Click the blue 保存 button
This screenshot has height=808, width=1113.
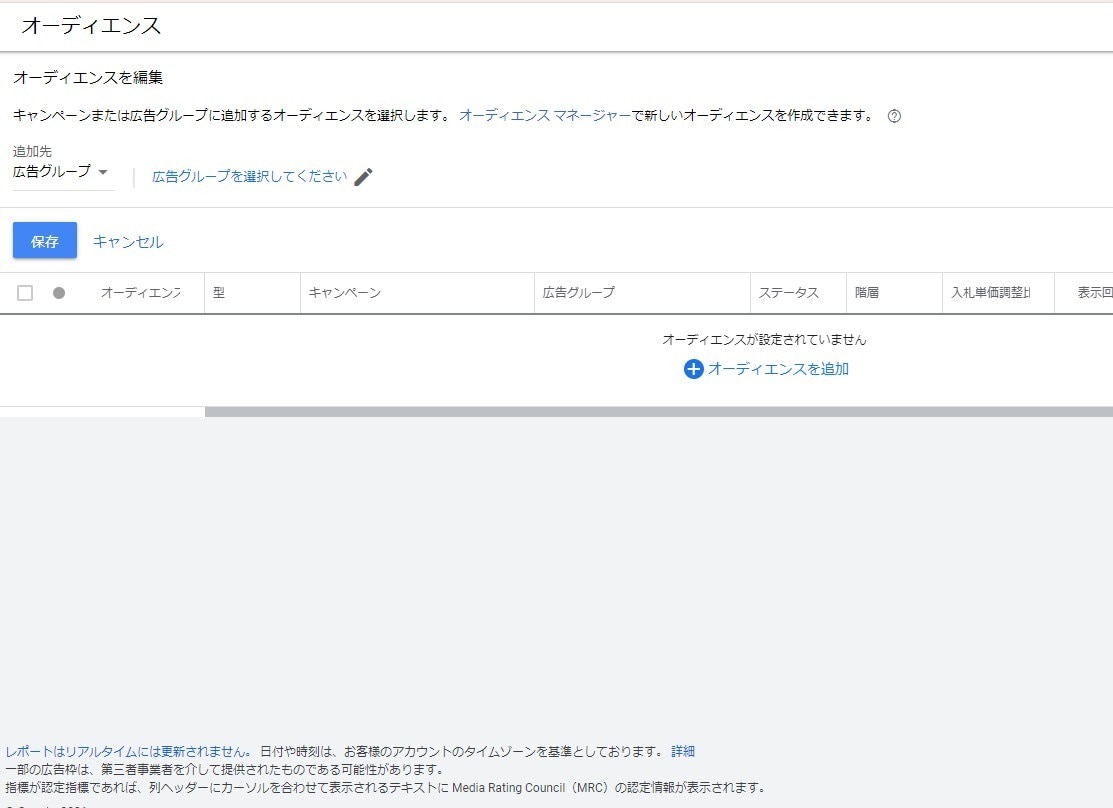45,241
